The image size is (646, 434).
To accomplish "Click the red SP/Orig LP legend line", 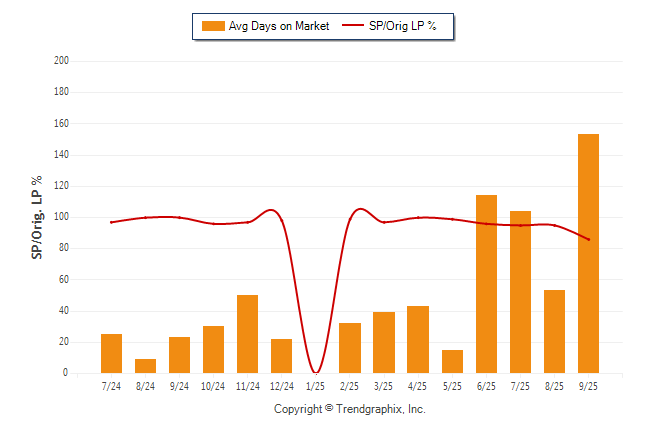I will [354, 26].
